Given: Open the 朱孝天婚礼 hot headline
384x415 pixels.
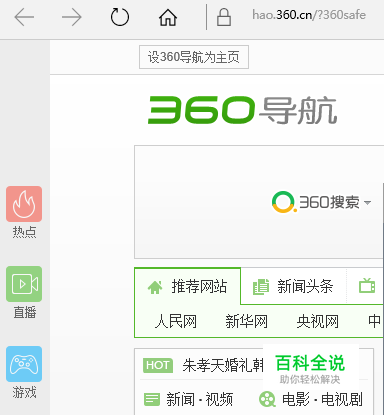Looking at the screenshot, I should coord(223,365).
